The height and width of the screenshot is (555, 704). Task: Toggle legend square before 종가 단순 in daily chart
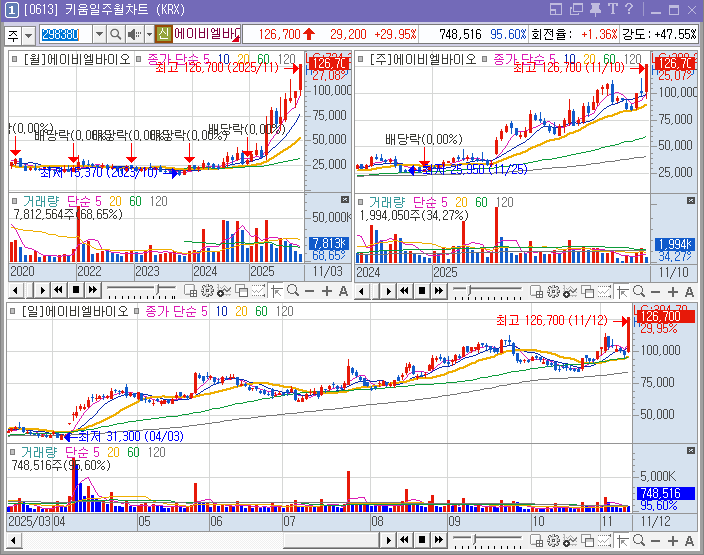click(x=137, y=311)
